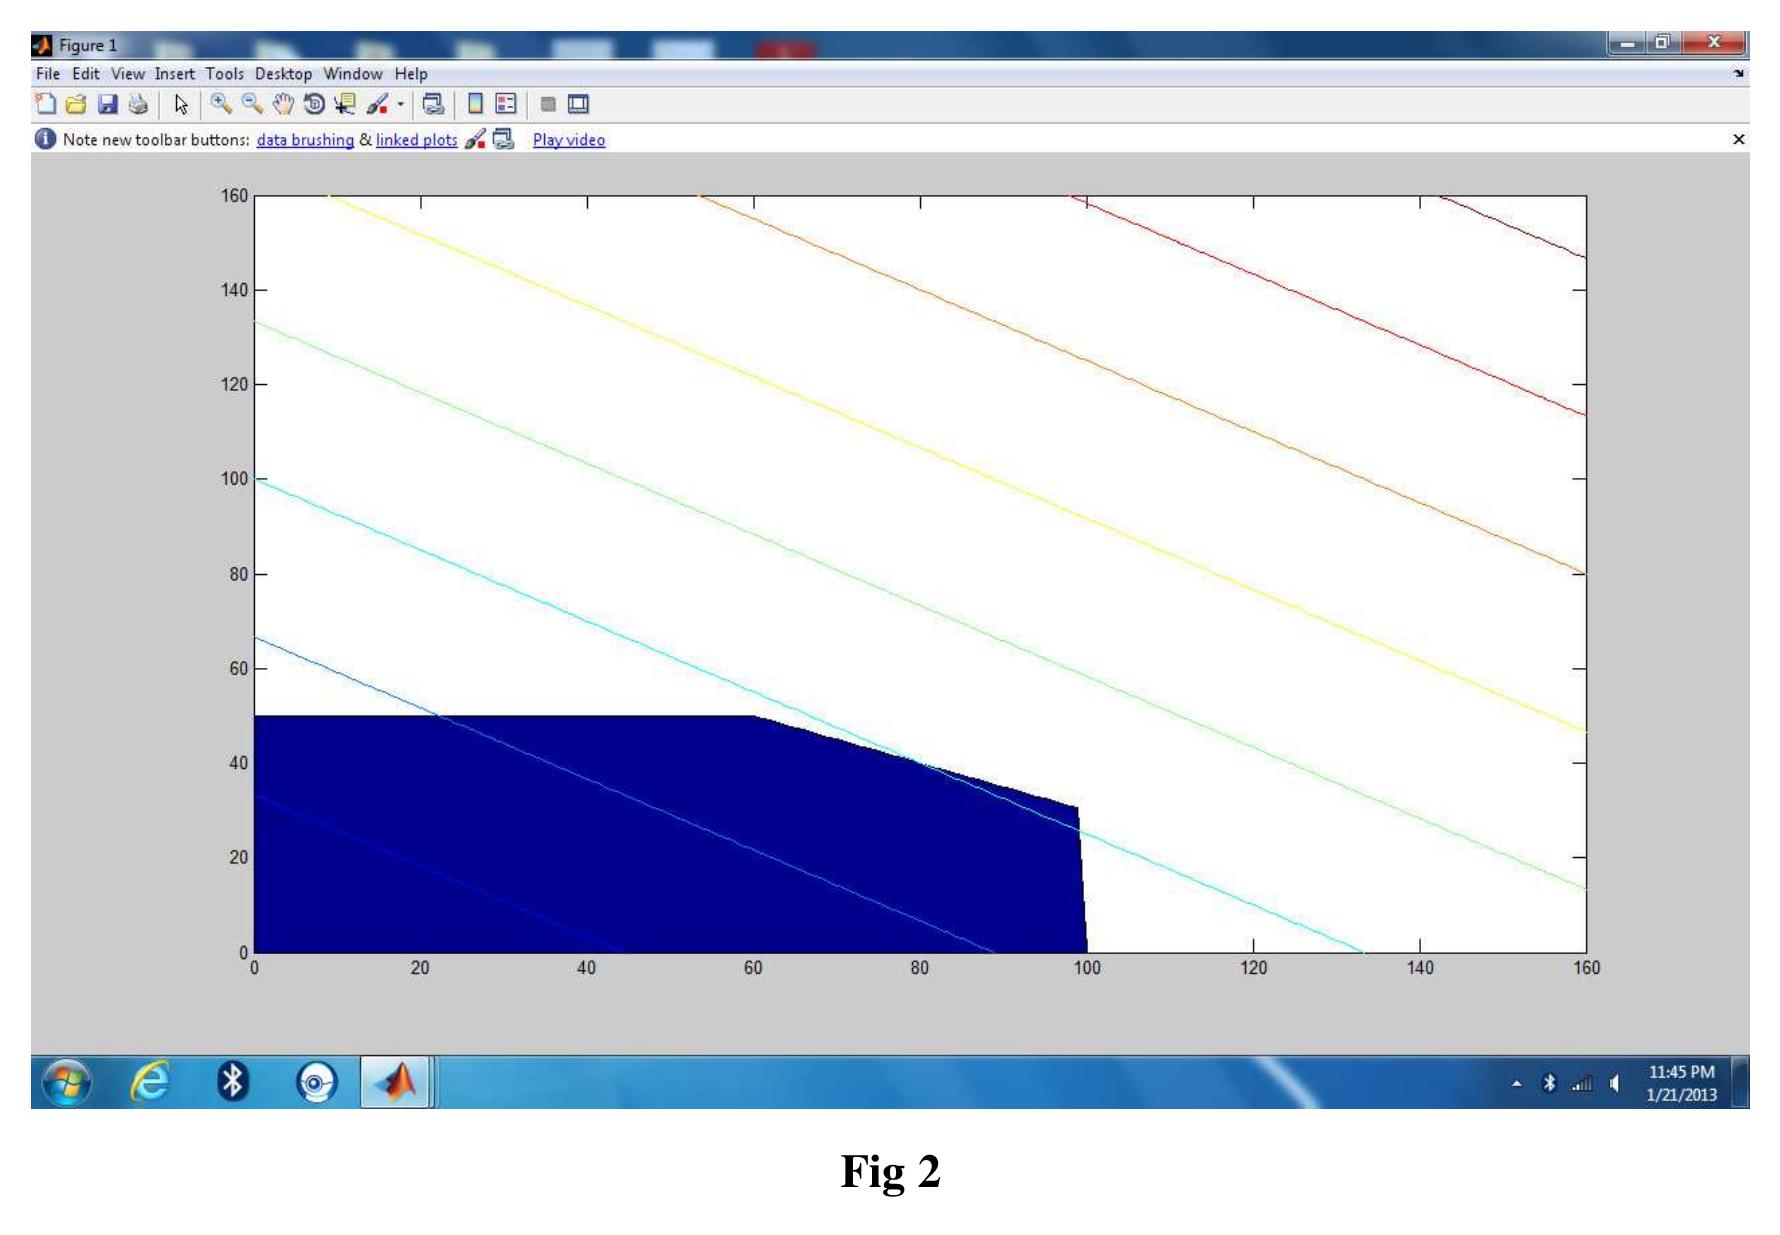Activate the Zoom Out magnifier tool
Viewport: 1780px width, 1235px height.
click(x=252, y=104)
